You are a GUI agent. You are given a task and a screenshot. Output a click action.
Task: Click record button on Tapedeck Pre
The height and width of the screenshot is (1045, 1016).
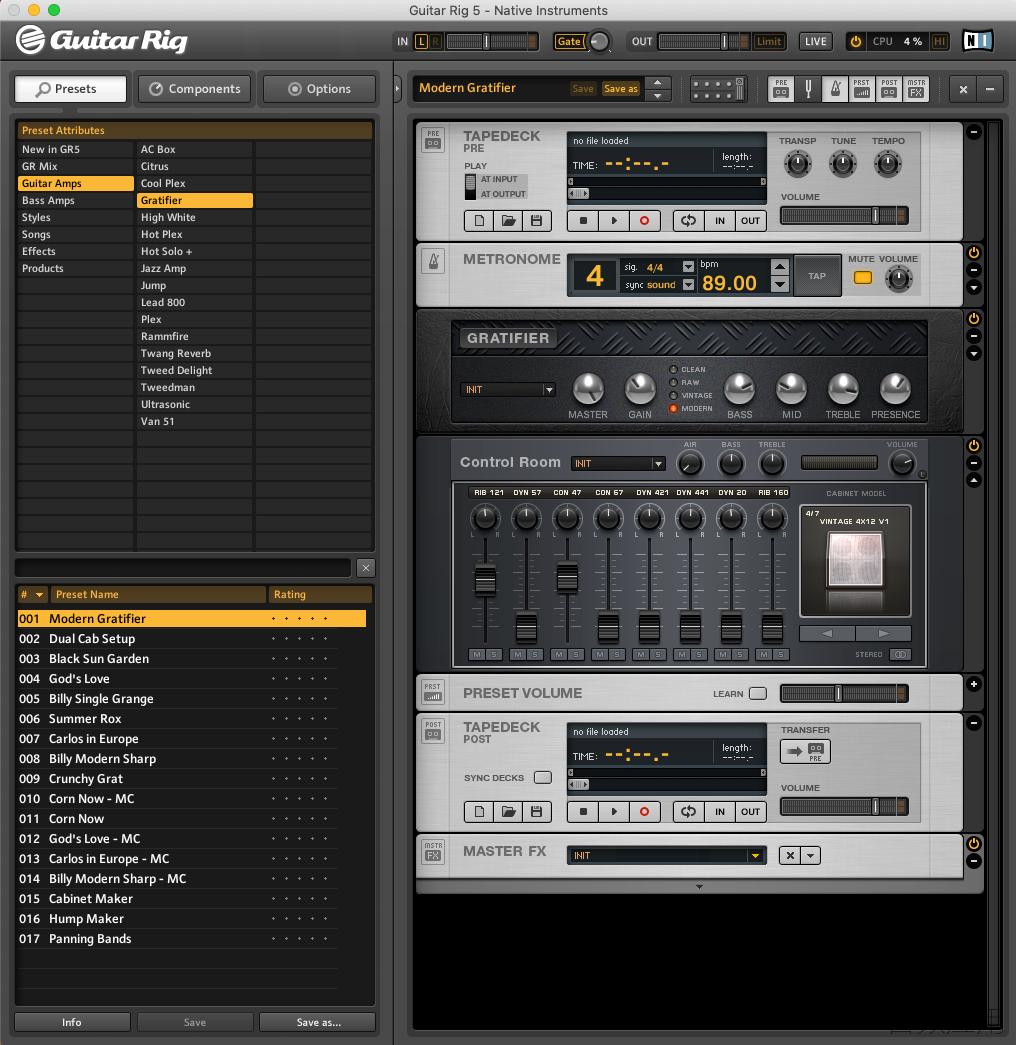pyautogui.click(x=644, y=221)
